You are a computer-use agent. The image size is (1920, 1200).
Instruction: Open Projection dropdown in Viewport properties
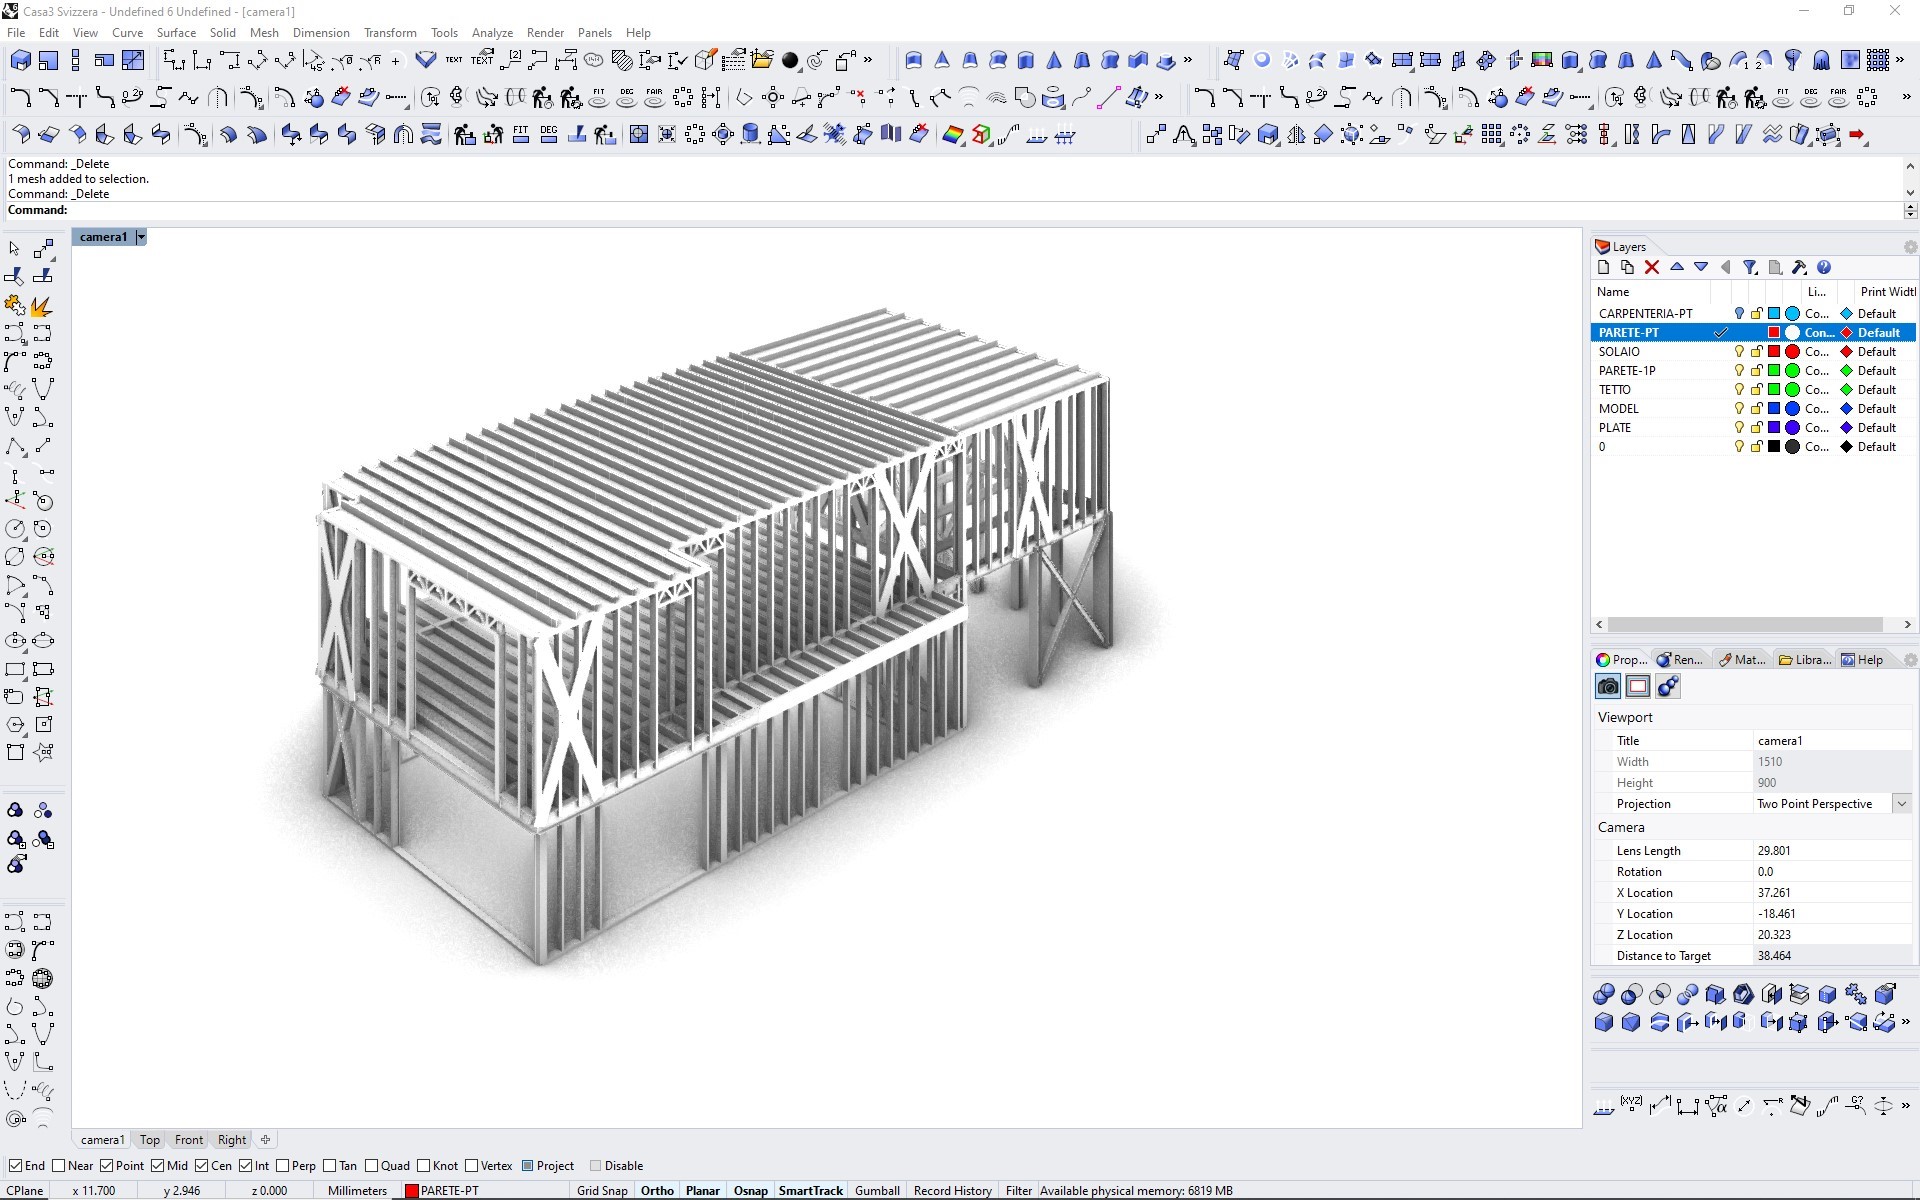click(x=1901, y=804)
